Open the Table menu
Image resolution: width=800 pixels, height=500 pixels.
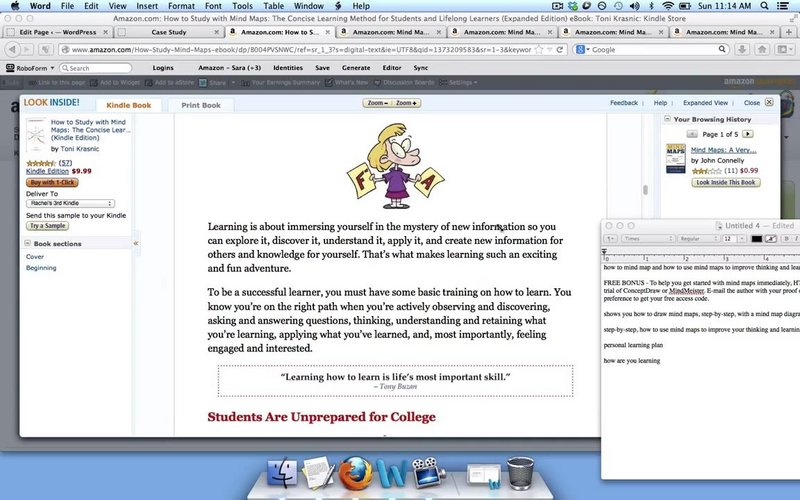pos(273,6)
